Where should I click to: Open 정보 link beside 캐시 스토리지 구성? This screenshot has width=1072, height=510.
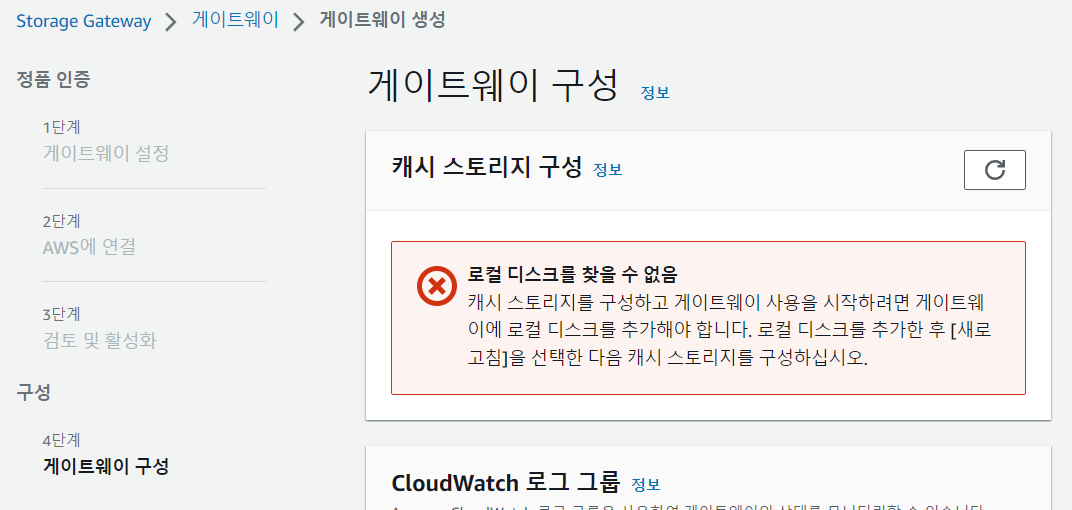click(x=608, y=170)
